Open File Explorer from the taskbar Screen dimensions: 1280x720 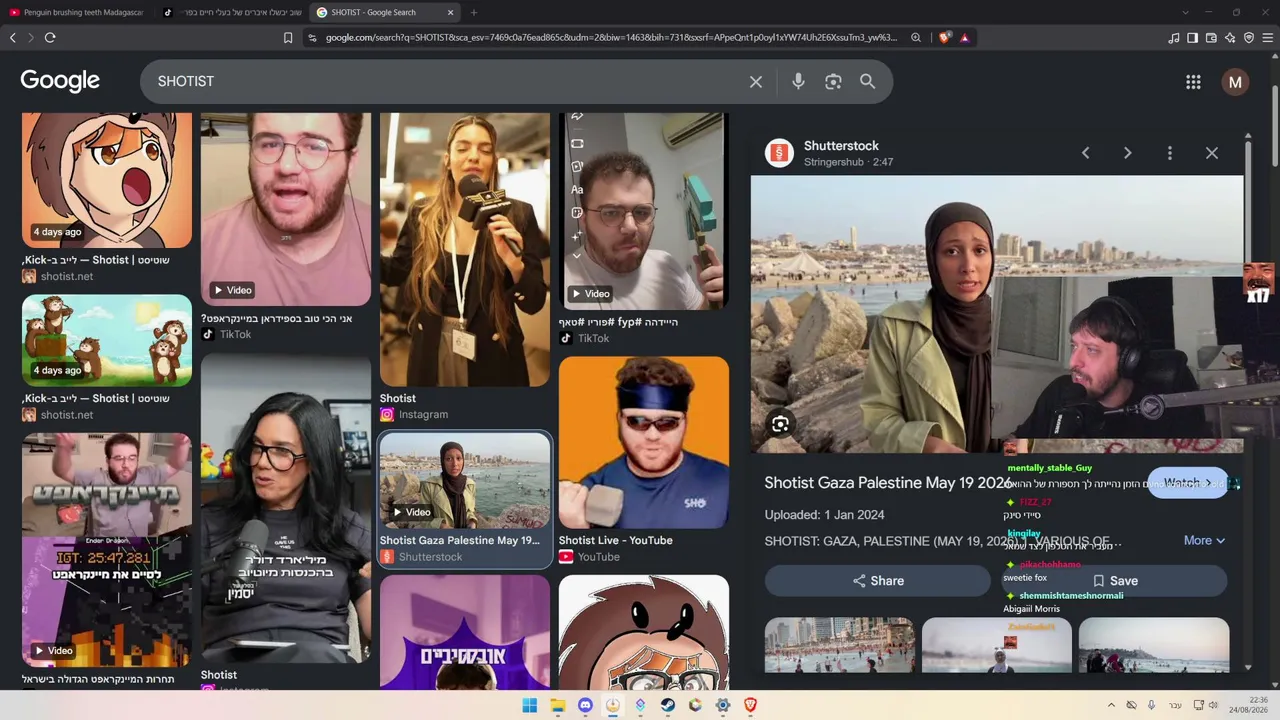pyautogui.click(x=557, y=705)
